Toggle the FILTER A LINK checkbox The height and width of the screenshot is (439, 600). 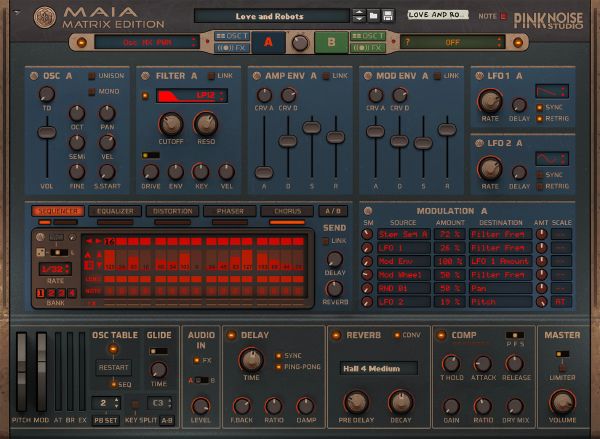pos(211,76)
